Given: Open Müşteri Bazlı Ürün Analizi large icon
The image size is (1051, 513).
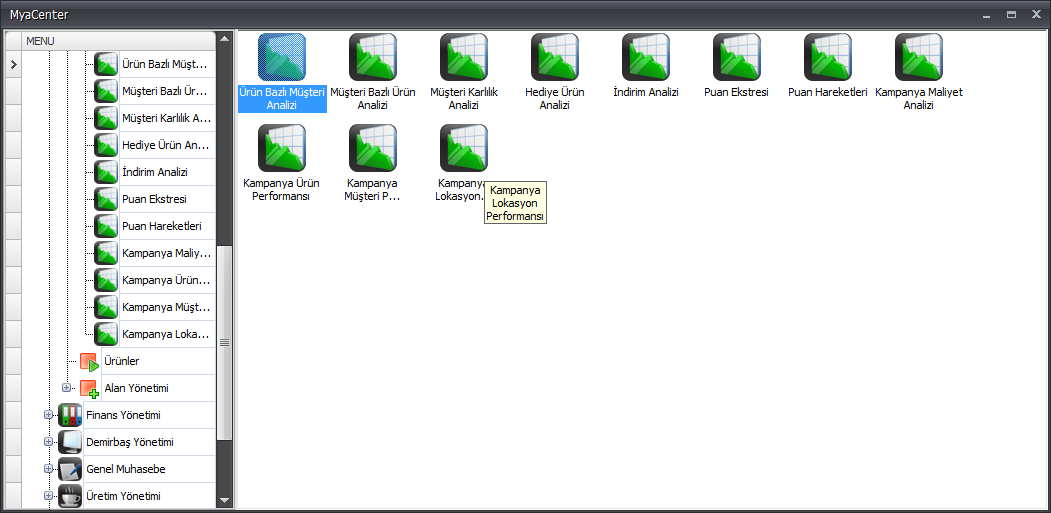Looking at the screenshot, I should tap(373, 57).
